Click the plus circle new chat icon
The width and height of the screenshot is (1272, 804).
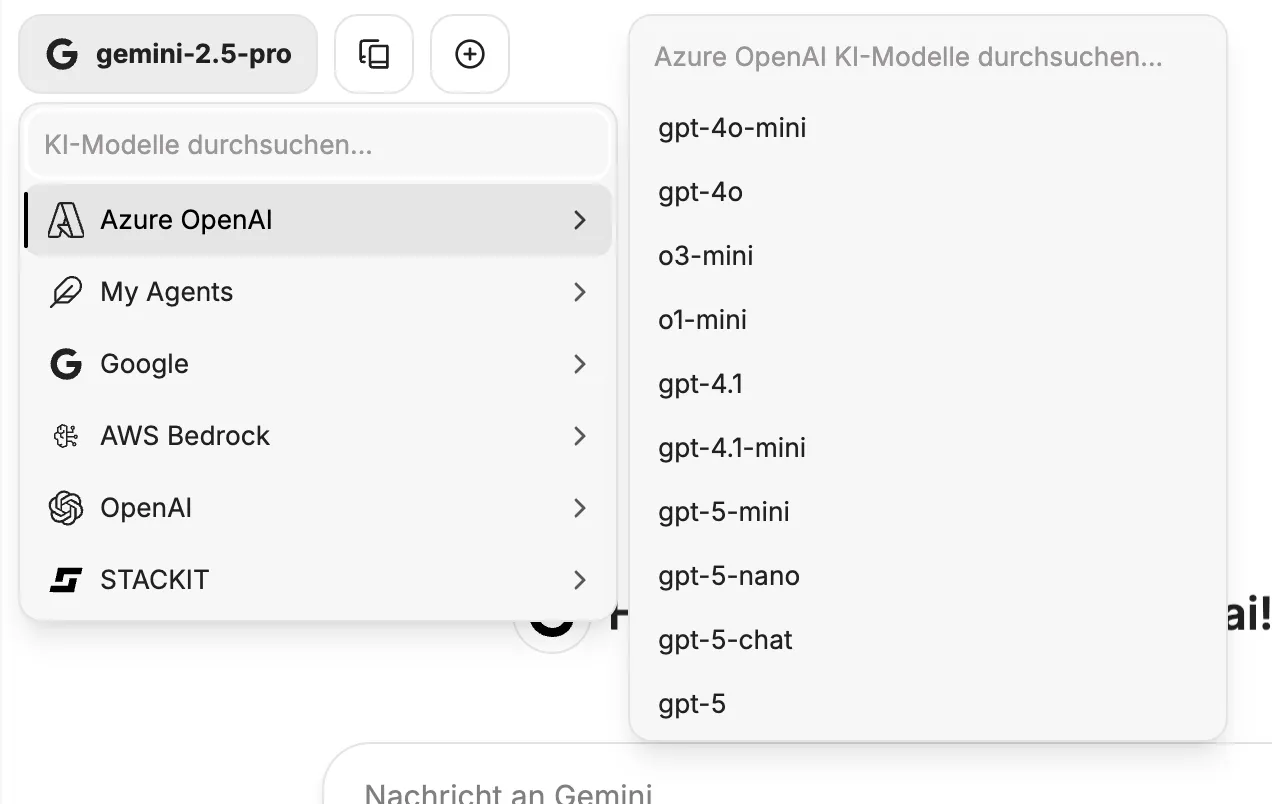tap(470, 54)
